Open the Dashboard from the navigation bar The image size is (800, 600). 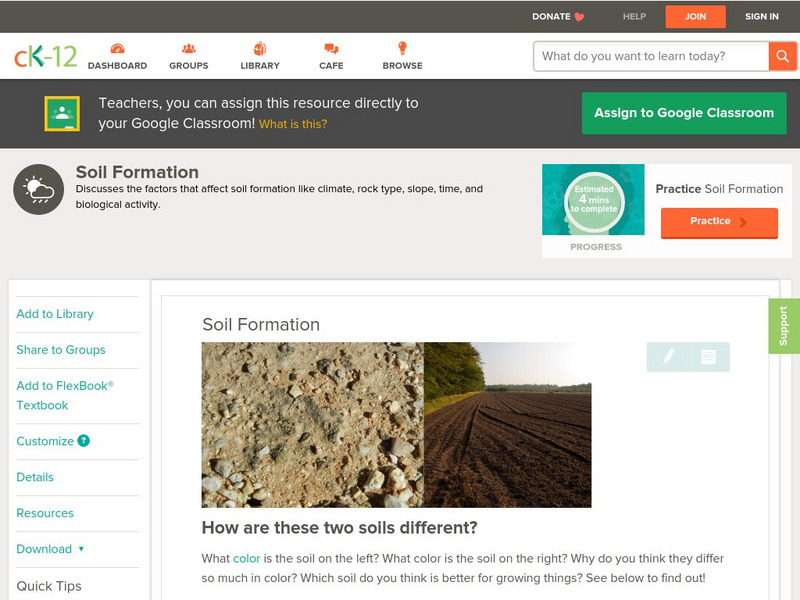tap(119, 47)
